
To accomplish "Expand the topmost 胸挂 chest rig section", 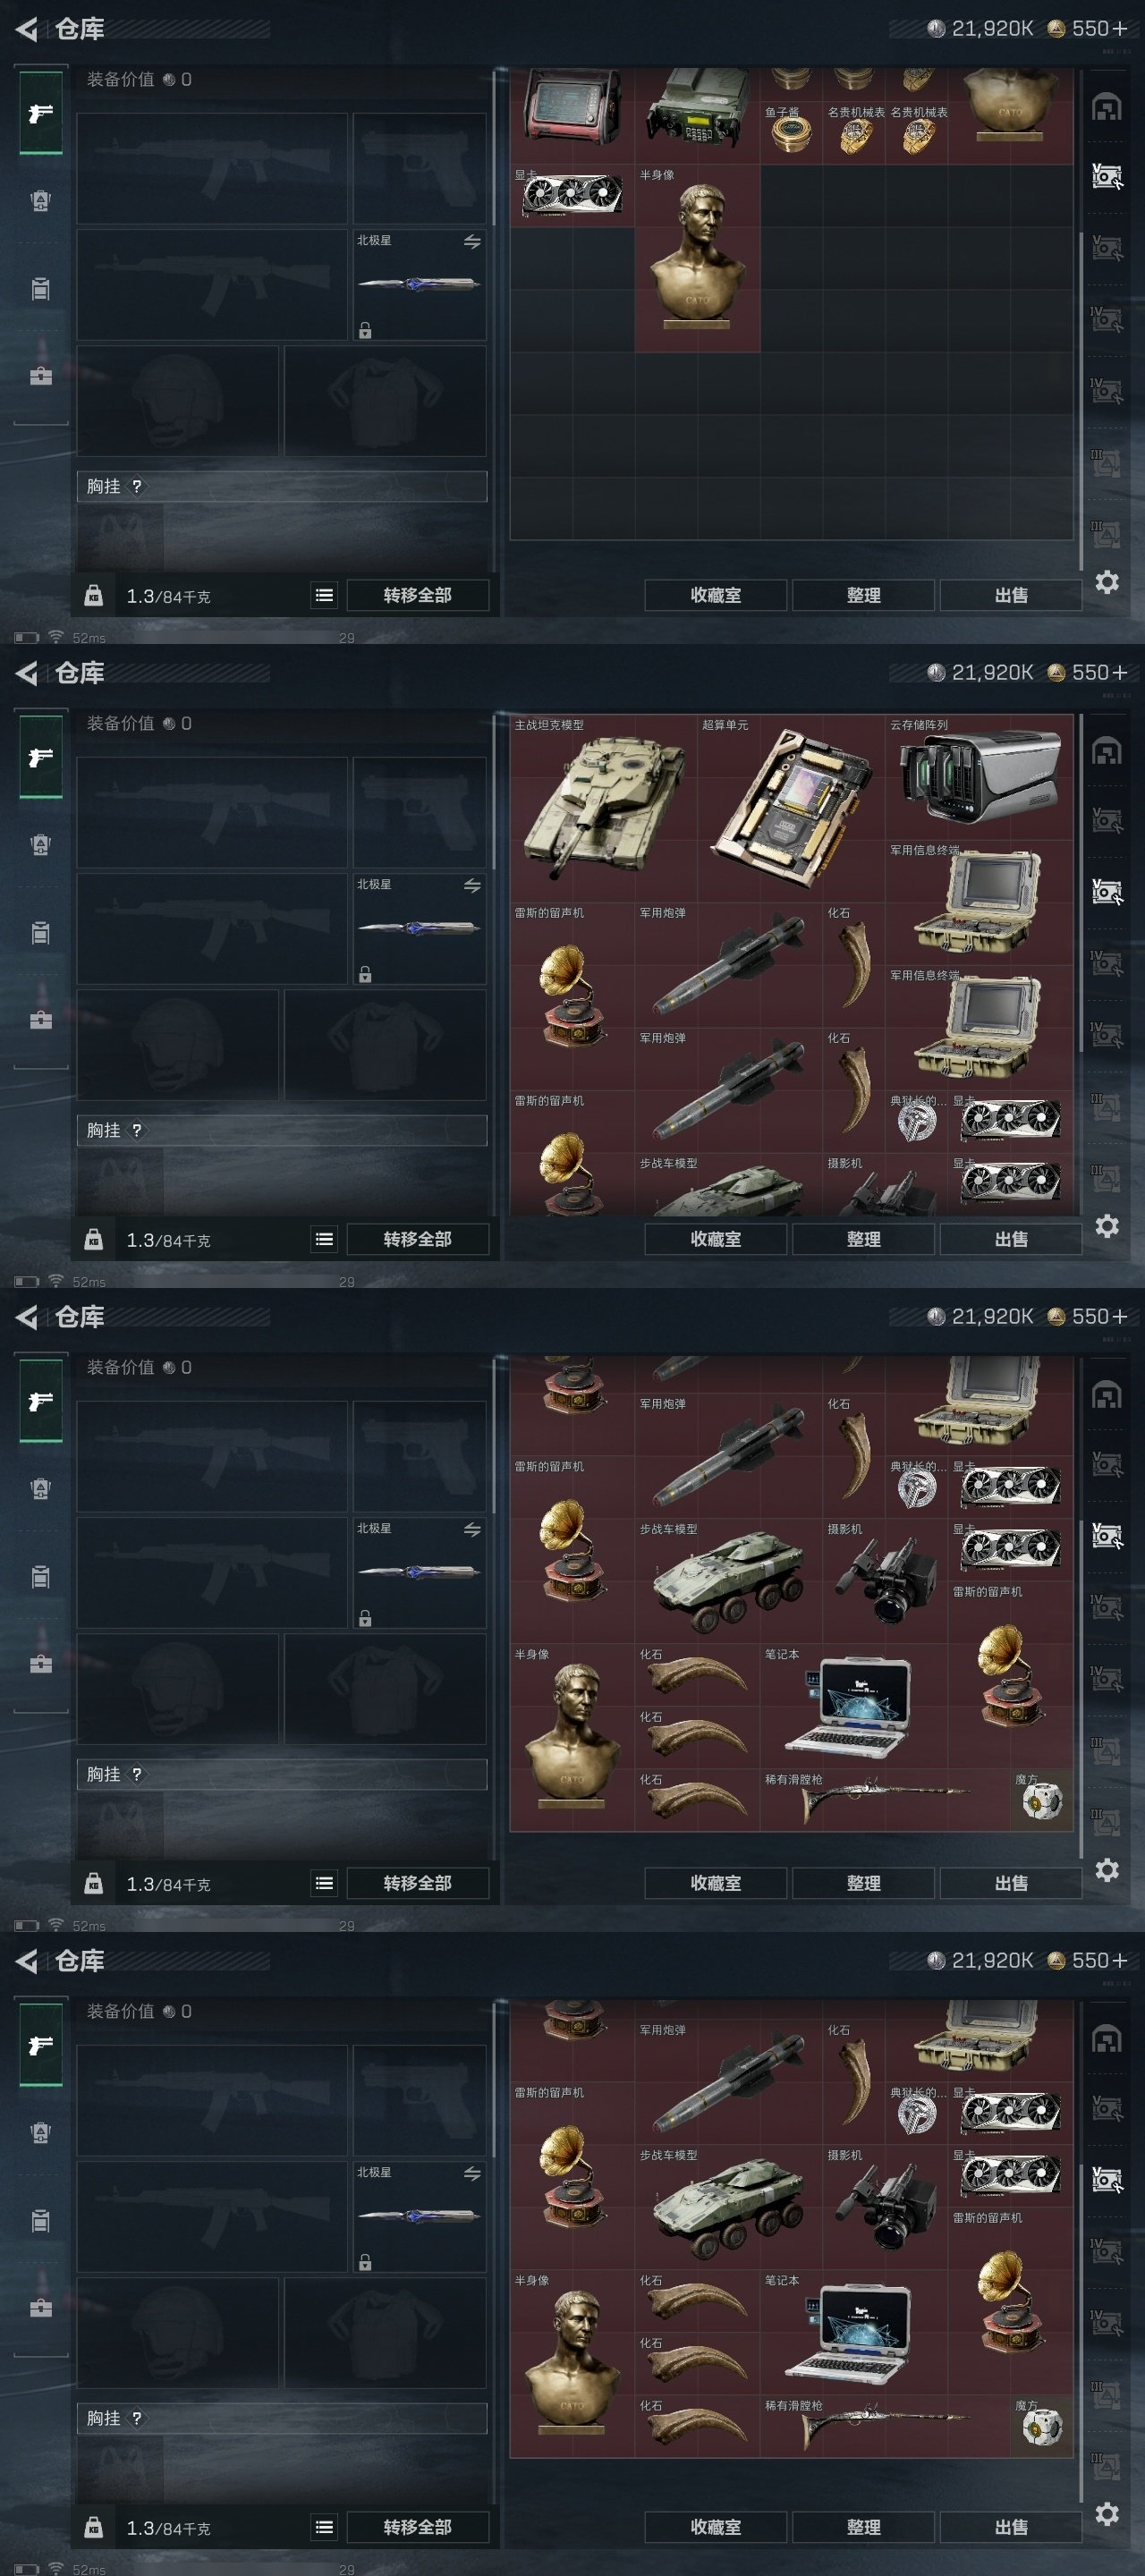I will pyautogui.click(x=282, y=486).
